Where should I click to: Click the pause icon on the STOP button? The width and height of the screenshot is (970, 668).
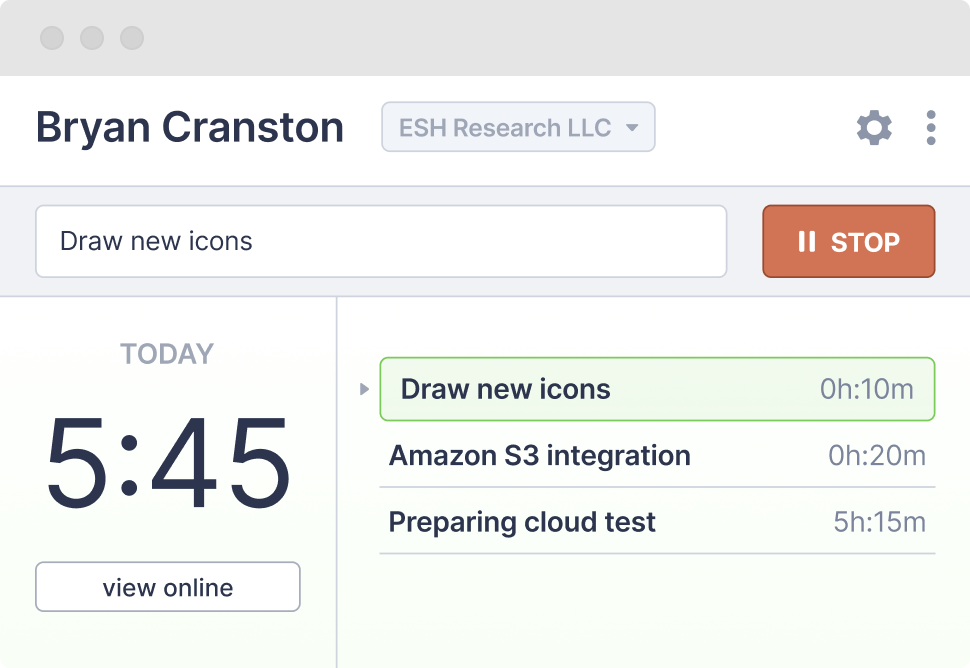(x=806, y=242)
